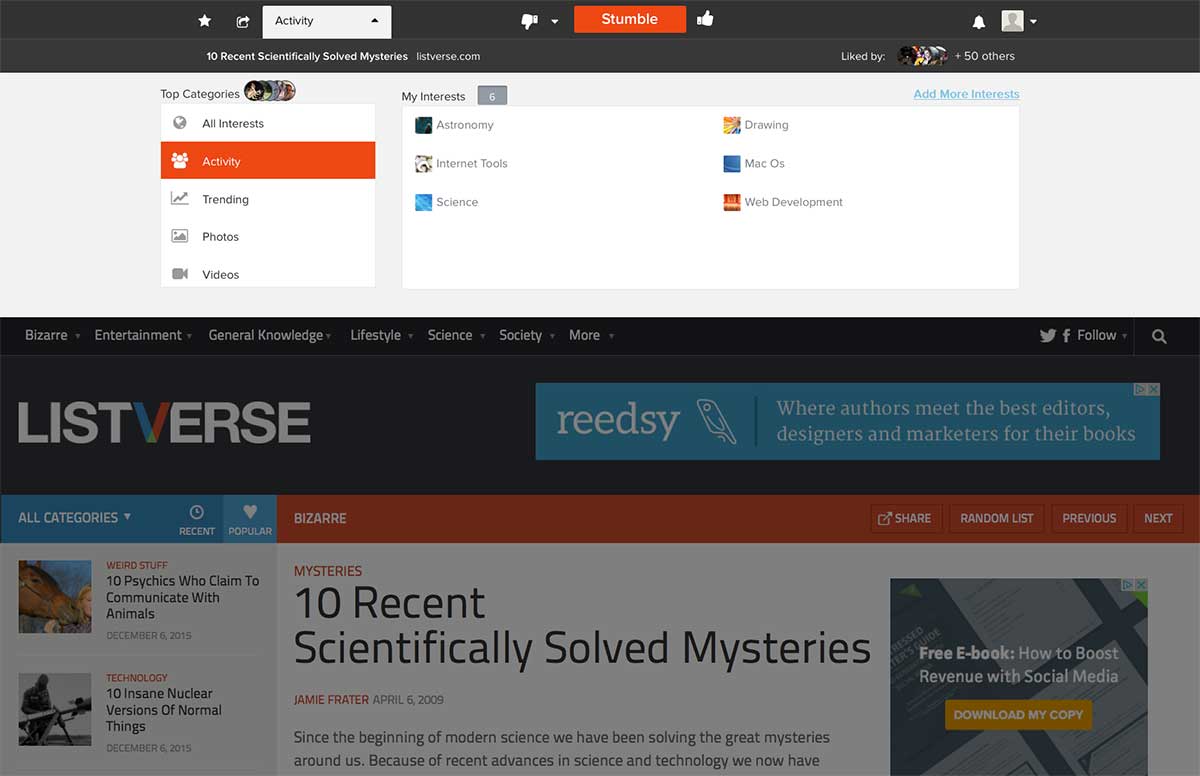Viewport: 1200px width, 776px height.
Task: Click the Facebook f icon
Action: pyautogui.click(x=1066, y=336)
